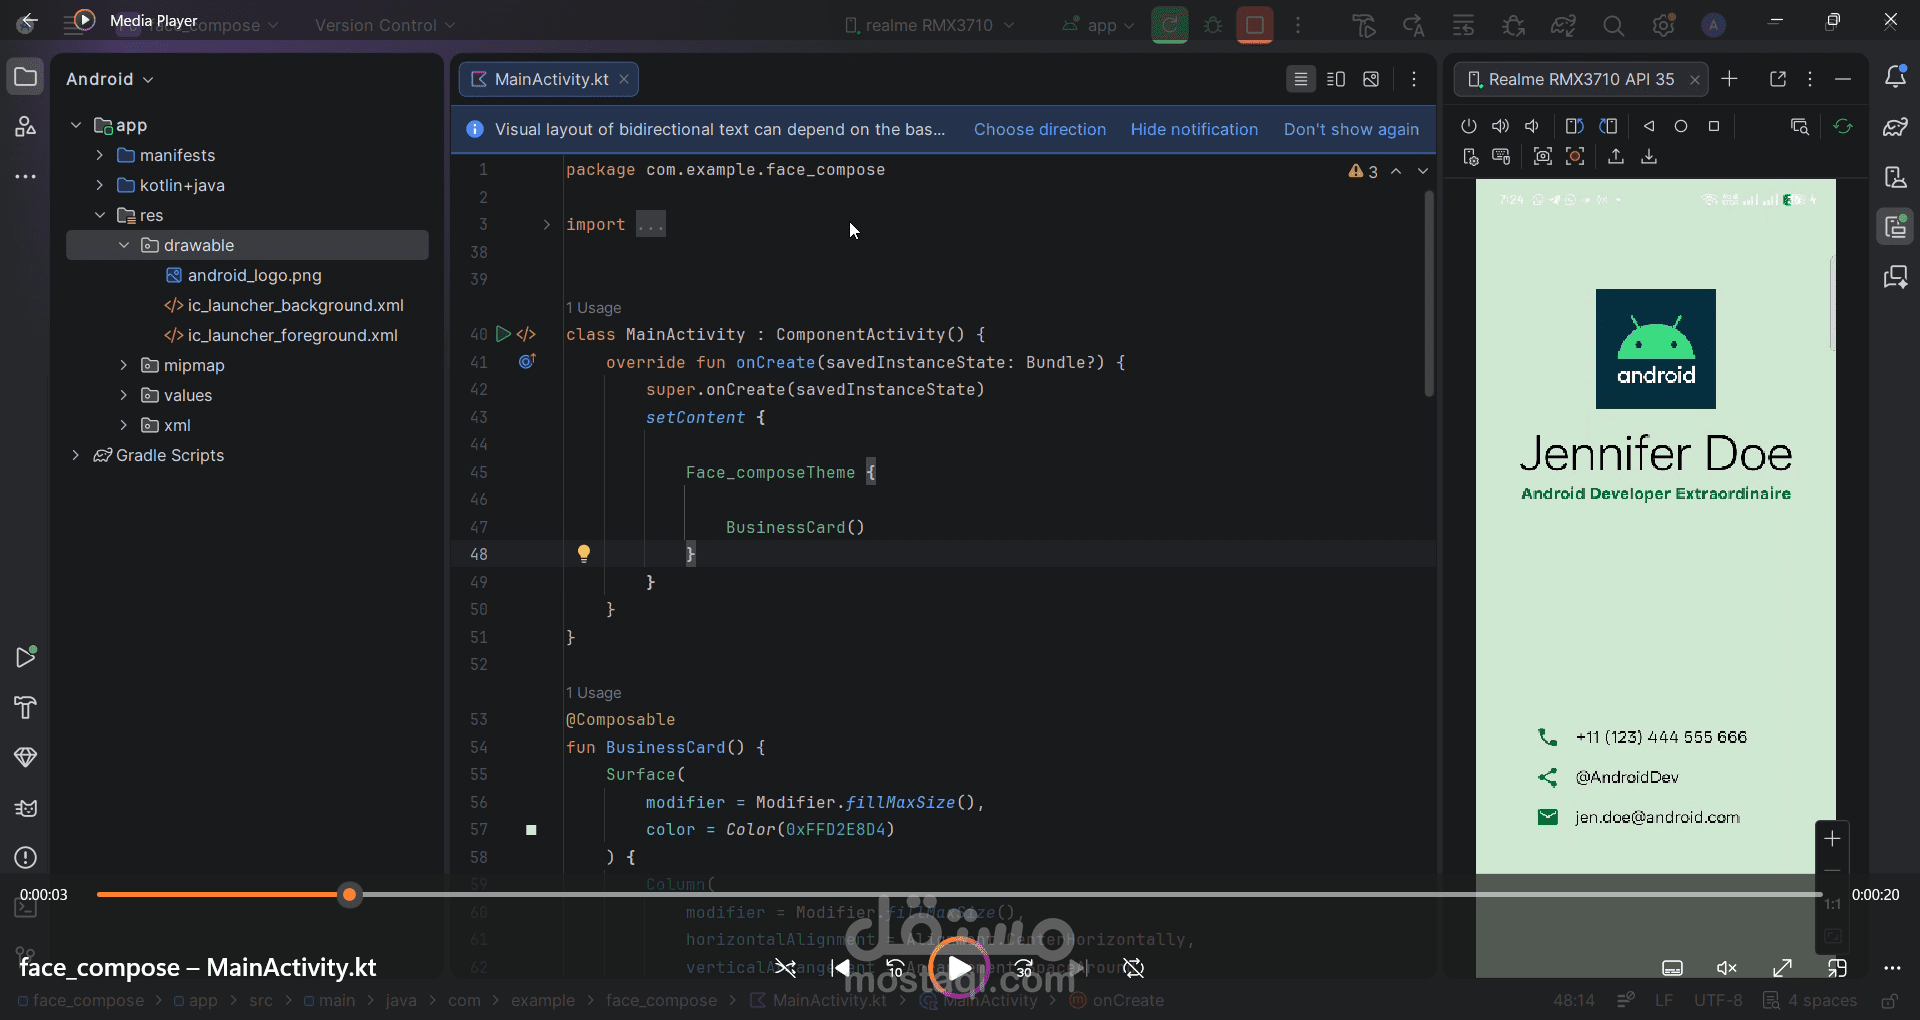Select the MainActivity.kt editor tab
This screenshot has height=1020, width=1920.
click(548, 79)
